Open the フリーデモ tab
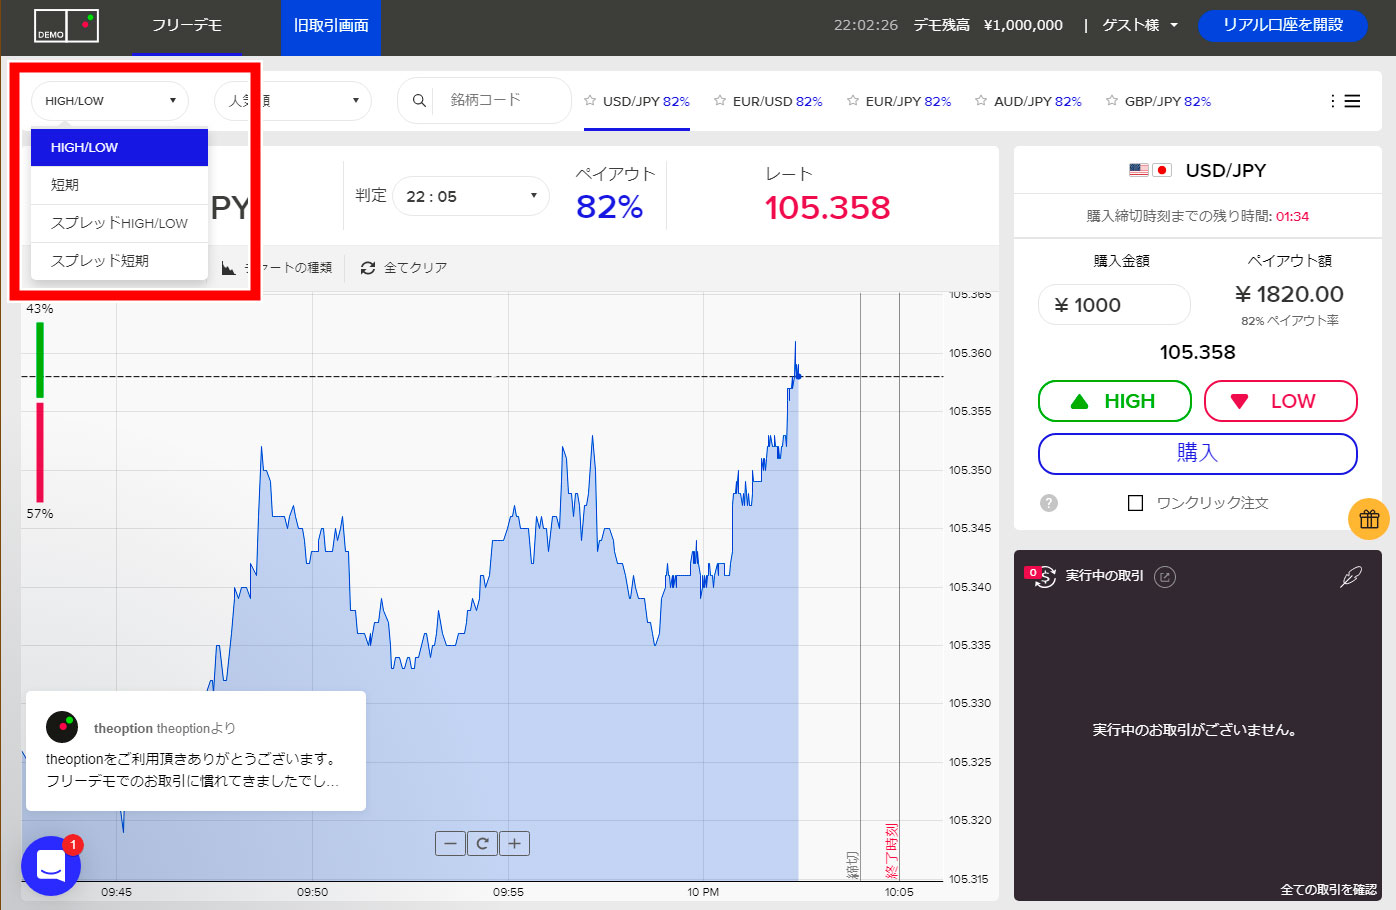The image size is (1396, 910). [x=187, y=26]
